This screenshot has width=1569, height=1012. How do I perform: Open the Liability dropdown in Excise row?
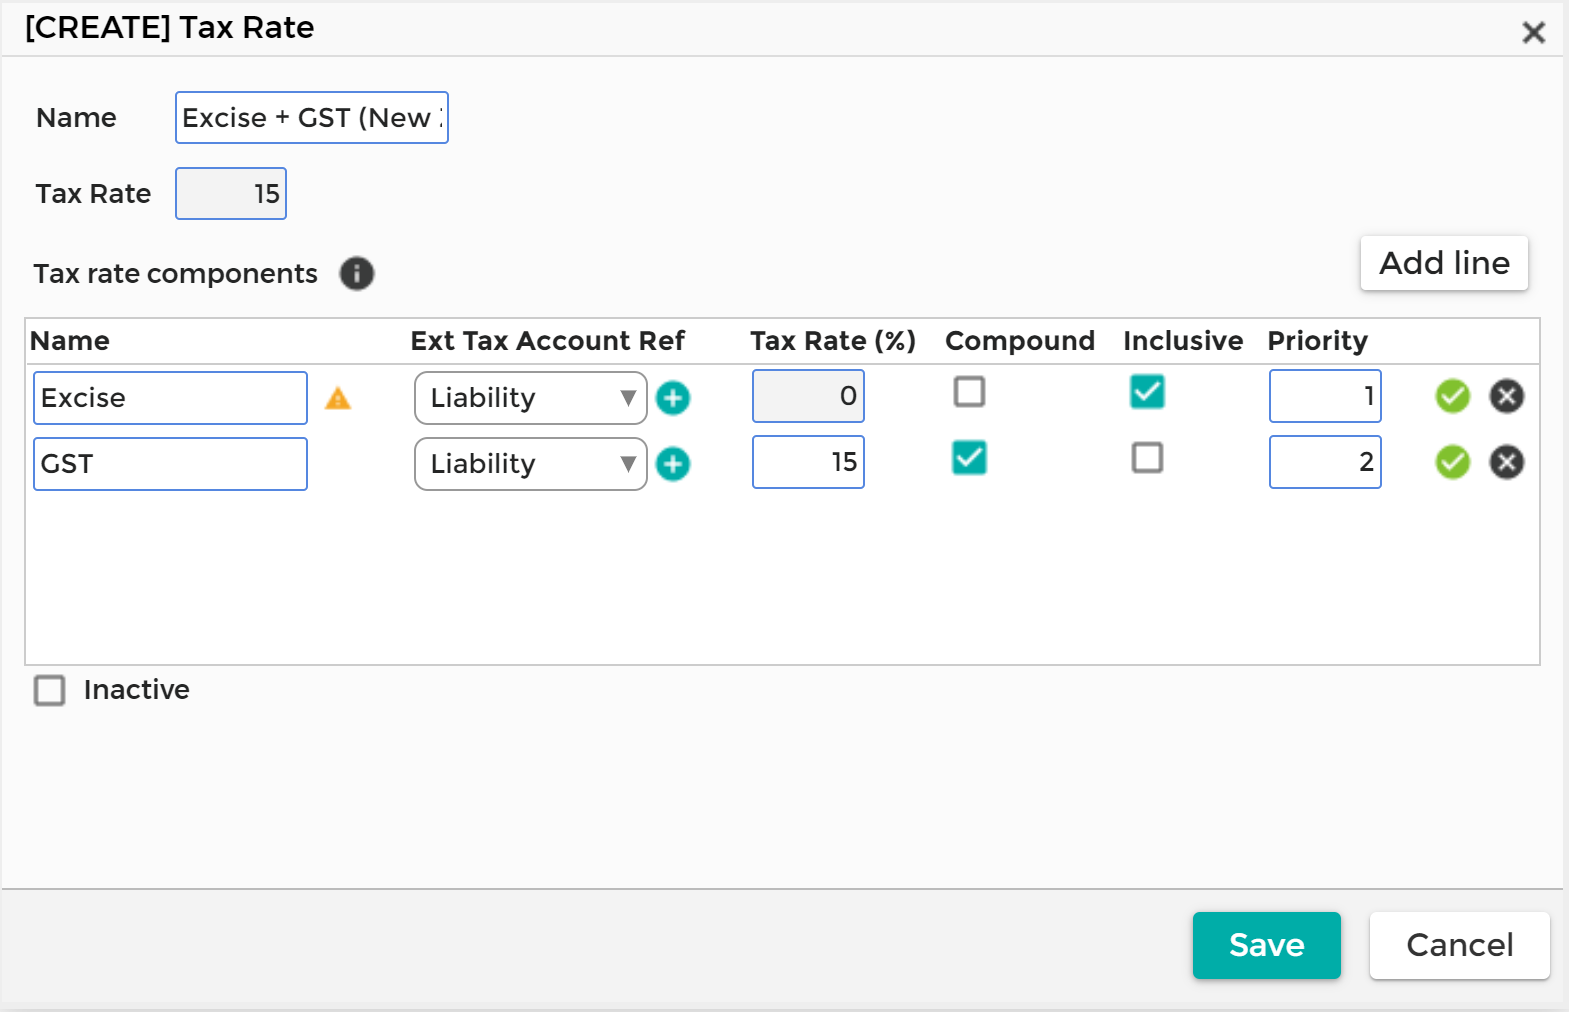coord(530,398)
